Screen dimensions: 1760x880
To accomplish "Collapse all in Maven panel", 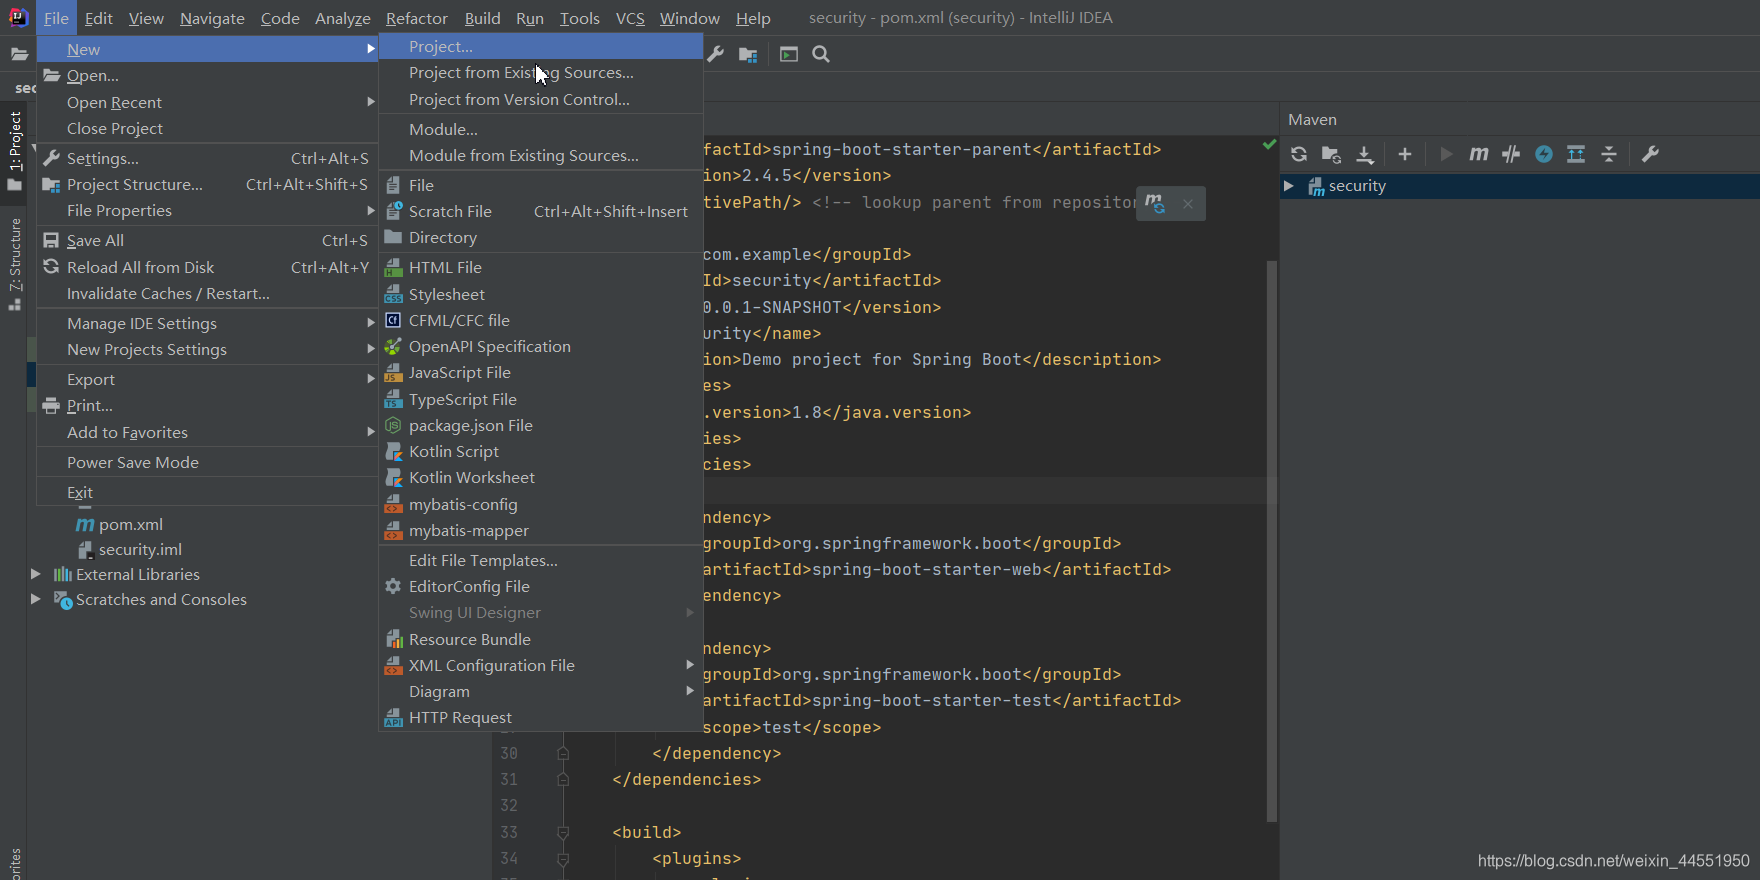I will point(1609,154).
